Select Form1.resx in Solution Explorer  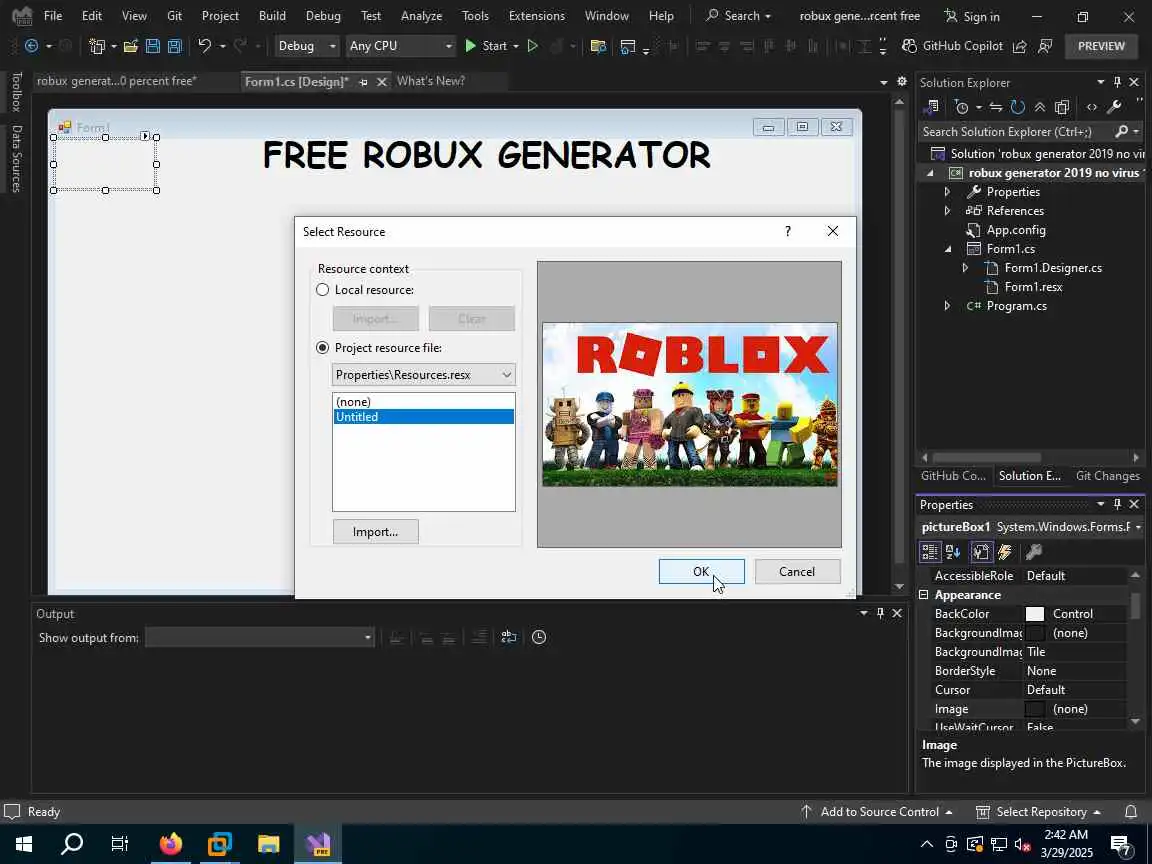[x=1033, y=287]
